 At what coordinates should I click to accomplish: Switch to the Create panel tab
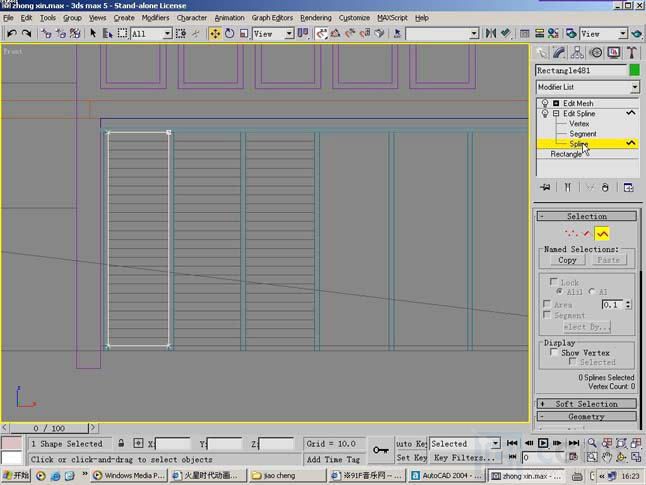[542, 53]
